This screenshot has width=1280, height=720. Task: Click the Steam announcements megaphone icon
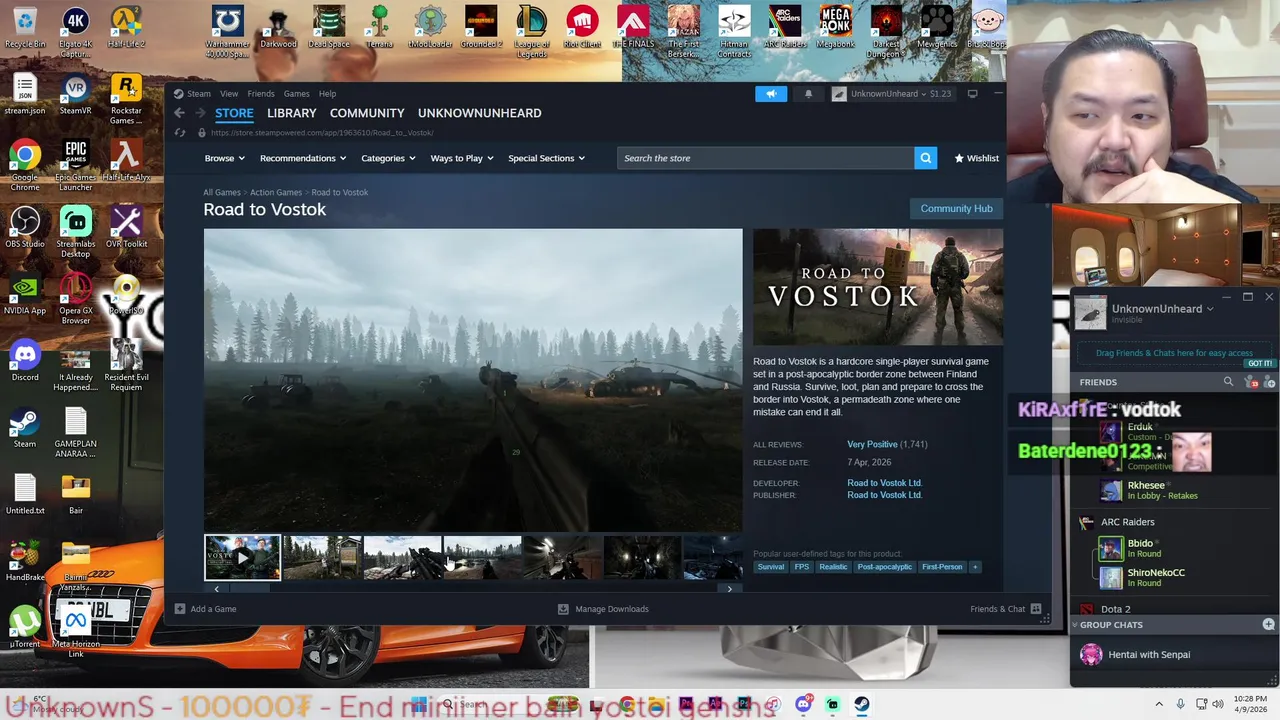click(771, 94)
